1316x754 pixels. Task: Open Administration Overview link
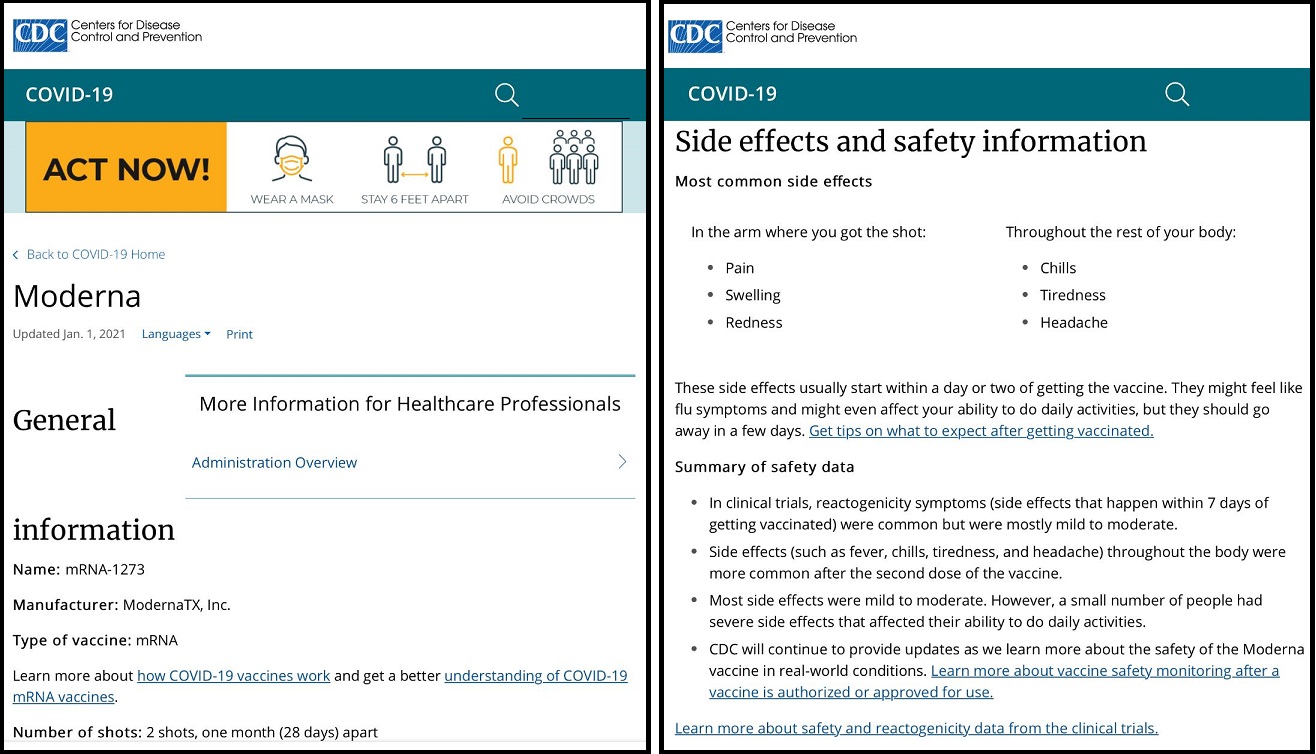274,462
